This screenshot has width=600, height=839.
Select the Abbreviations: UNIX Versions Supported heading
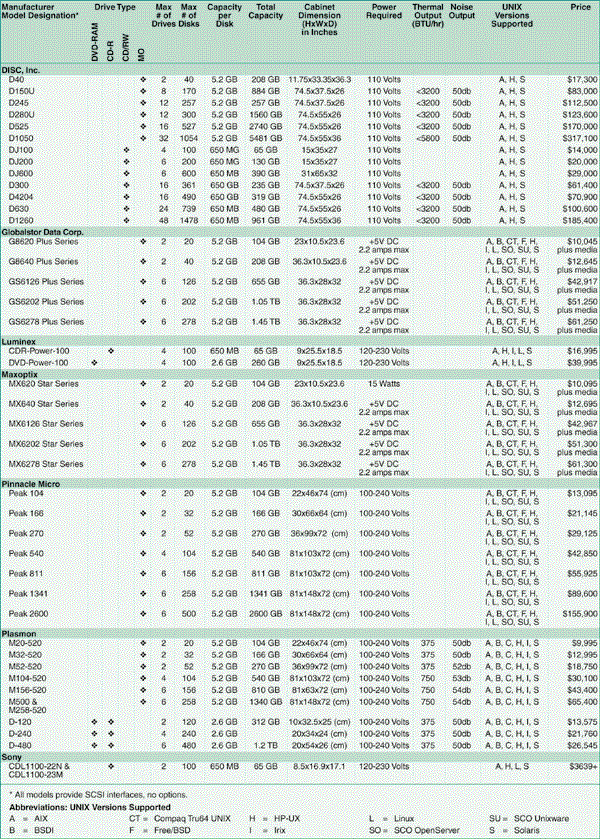[x=90, y=807]
